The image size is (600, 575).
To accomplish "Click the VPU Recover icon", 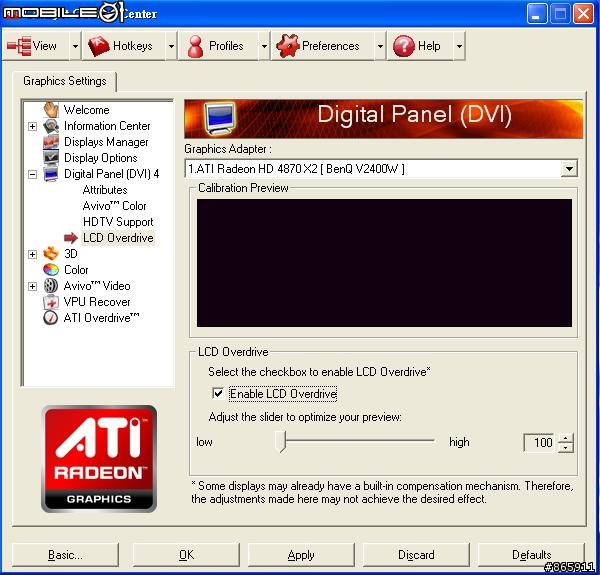I will (x=51, y=302).
